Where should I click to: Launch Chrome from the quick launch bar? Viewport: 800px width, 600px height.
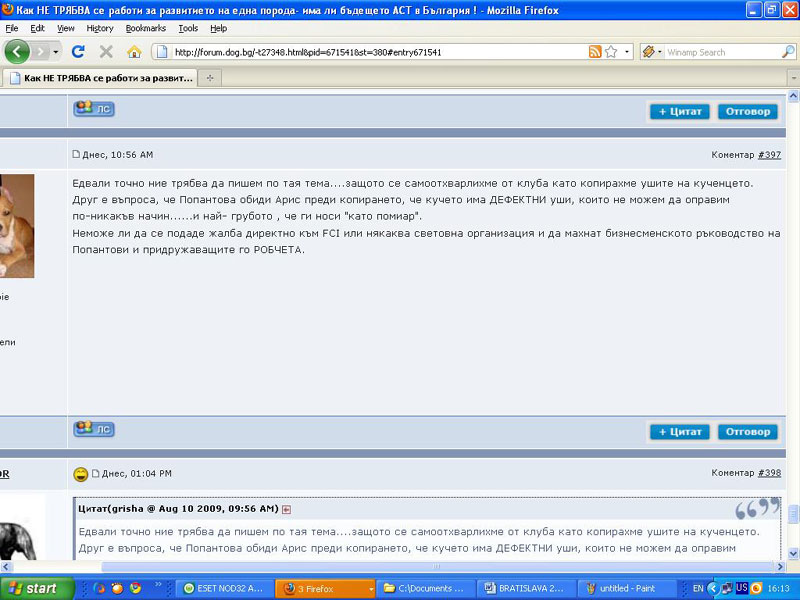[x=135, y=588]
